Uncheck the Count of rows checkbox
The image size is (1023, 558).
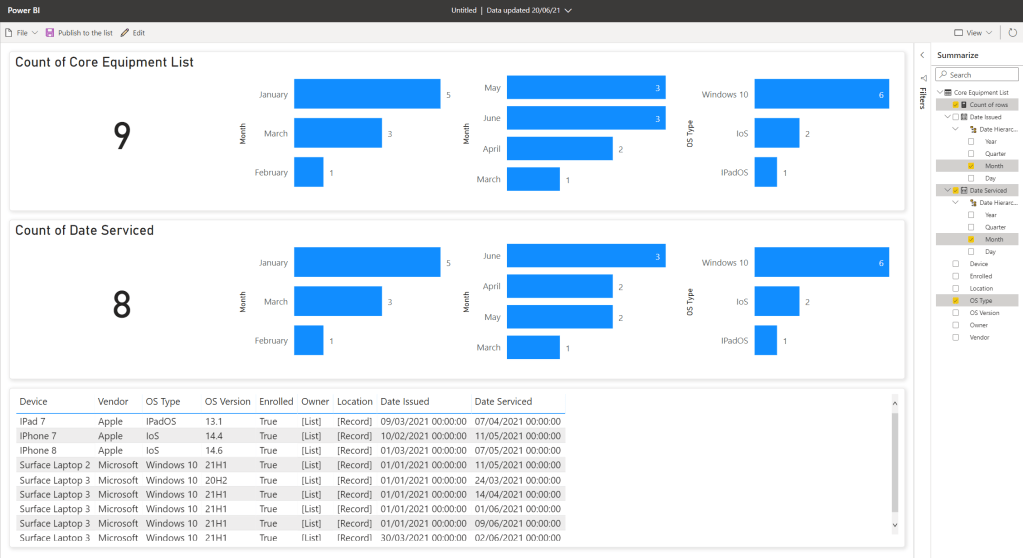(x=956, y=105)
